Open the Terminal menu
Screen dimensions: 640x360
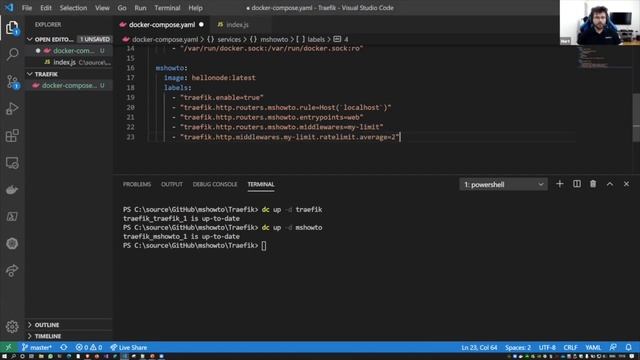tap(167, 8)
